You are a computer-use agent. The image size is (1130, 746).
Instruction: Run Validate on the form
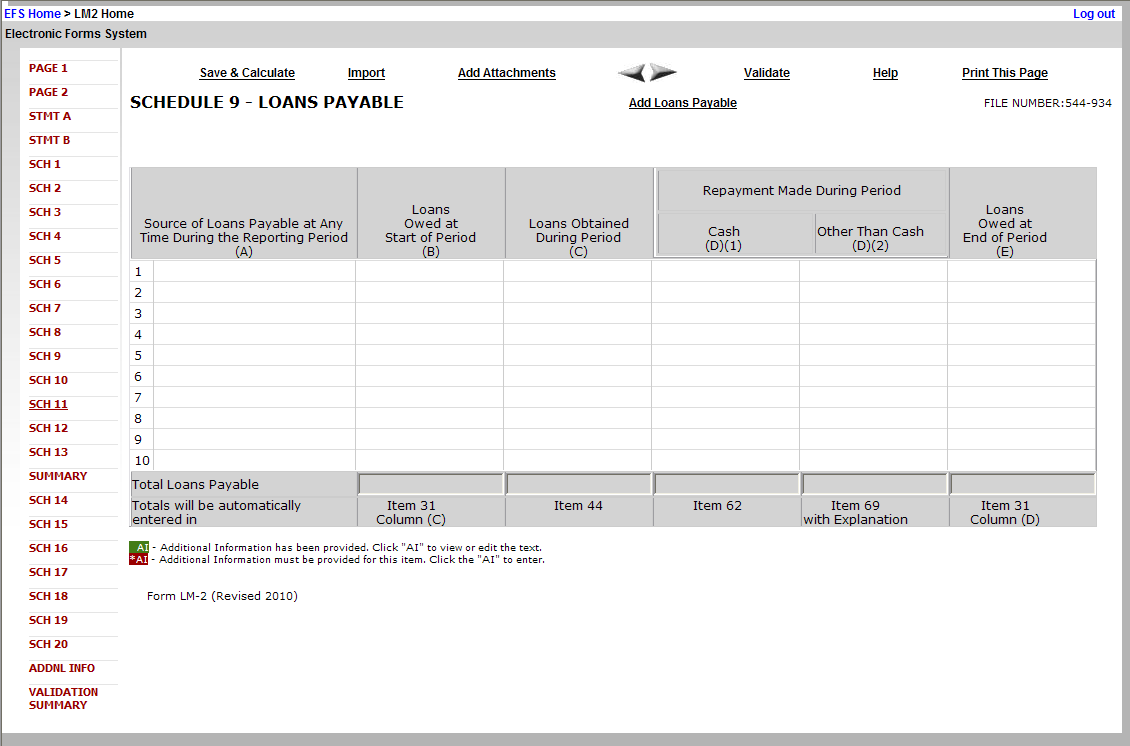767,73
